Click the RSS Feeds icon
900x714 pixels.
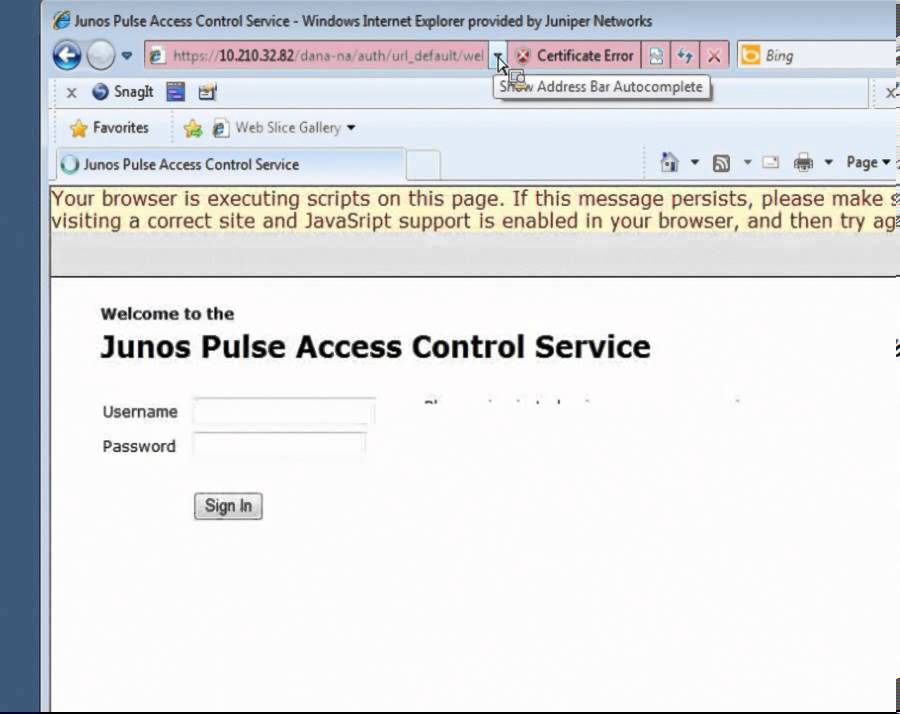(721, 164)
